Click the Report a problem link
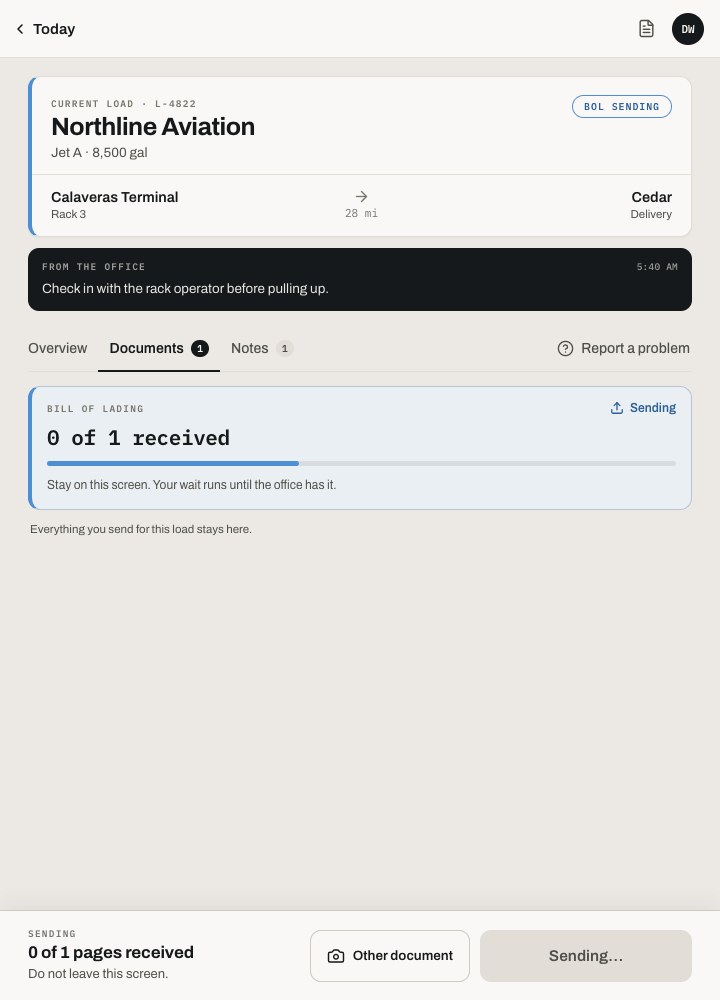Screen dimensions: 720x1000 (x=624, y=348)
